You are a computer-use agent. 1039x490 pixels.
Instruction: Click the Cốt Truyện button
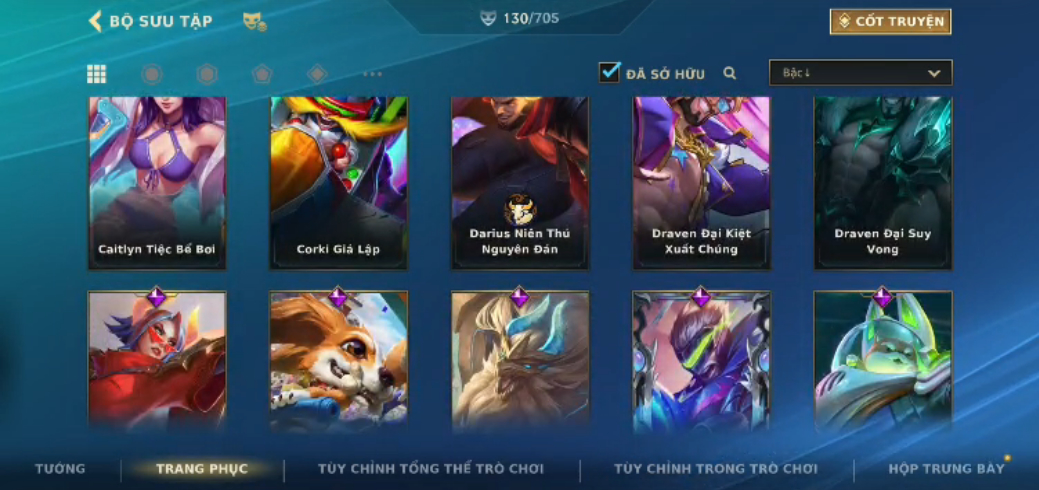coord(891,21)
